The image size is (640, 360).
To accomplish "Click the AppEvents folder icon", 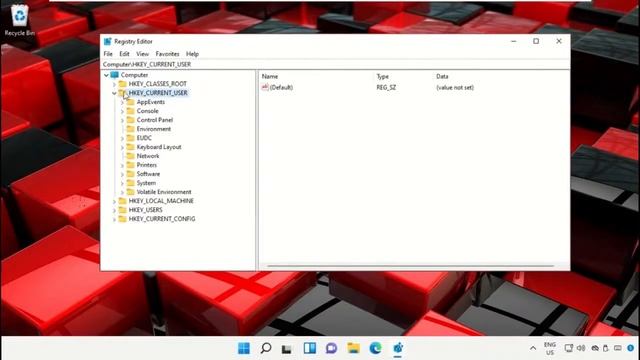I will click(131, 102).
